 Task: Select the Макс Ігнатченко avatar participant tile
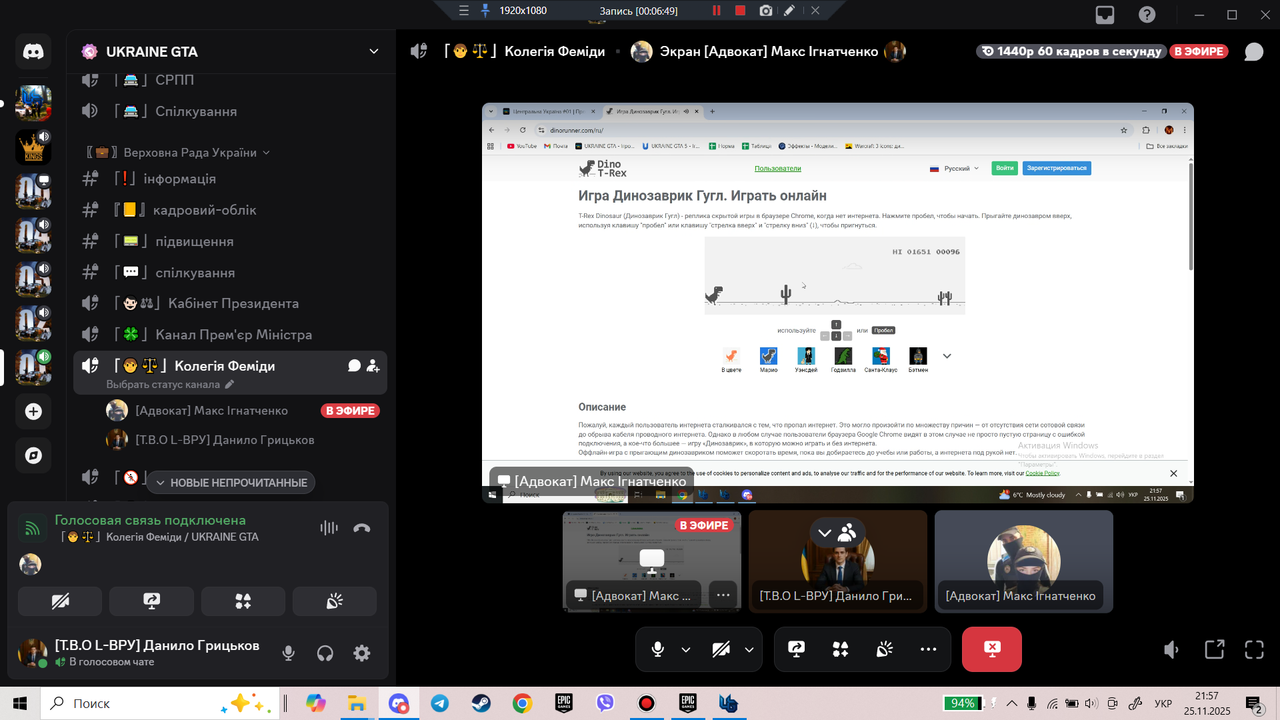pos(1024,561)
